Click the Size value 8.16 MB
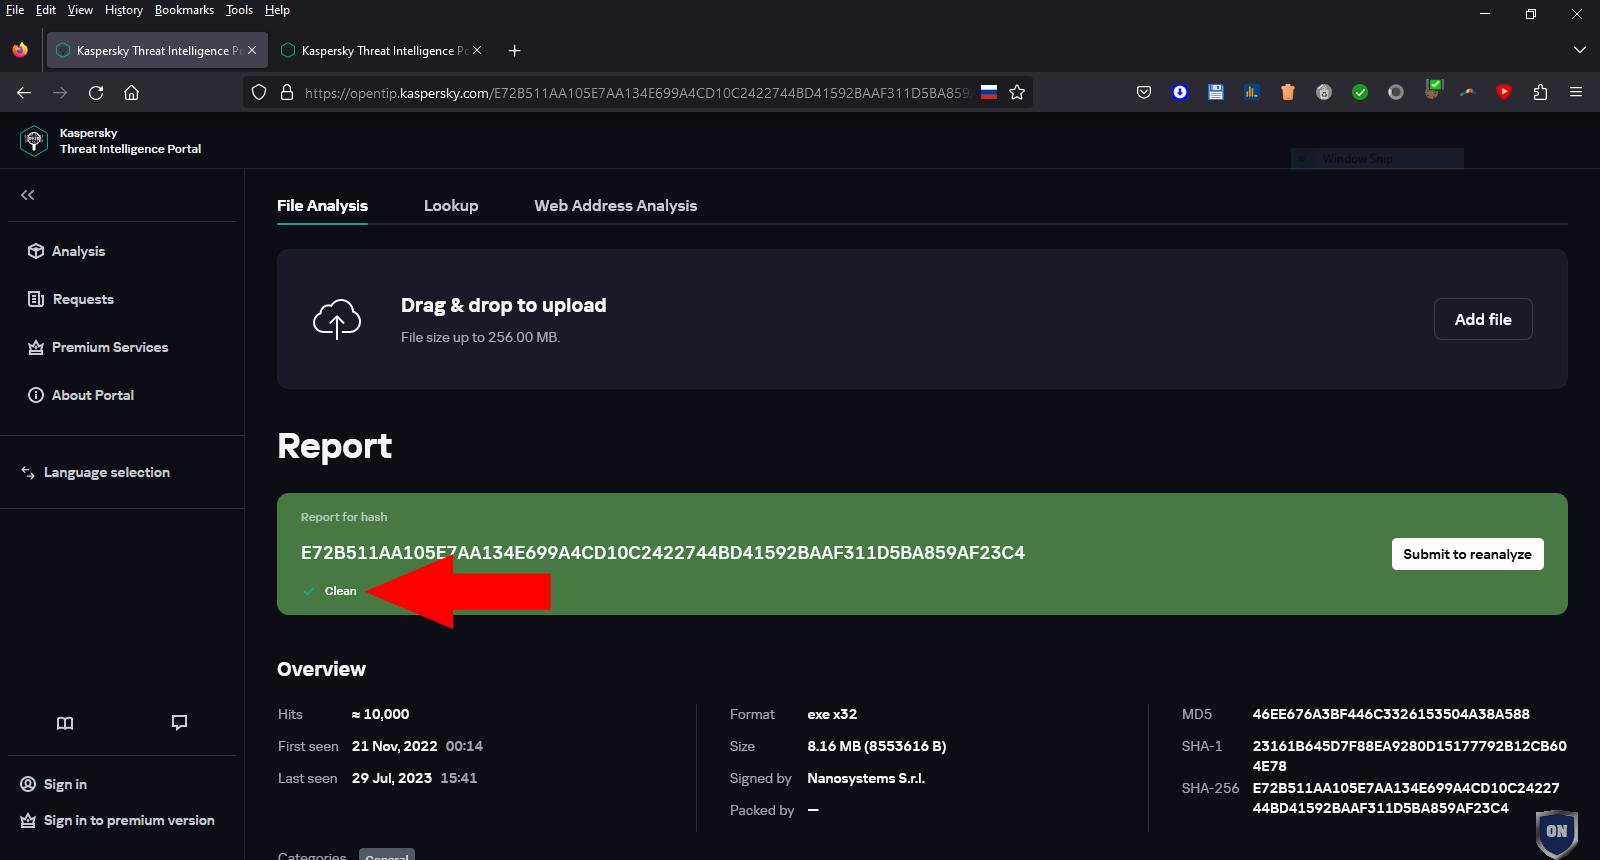The height and width of the screenshot is (860, 1600). click(877, 746)
